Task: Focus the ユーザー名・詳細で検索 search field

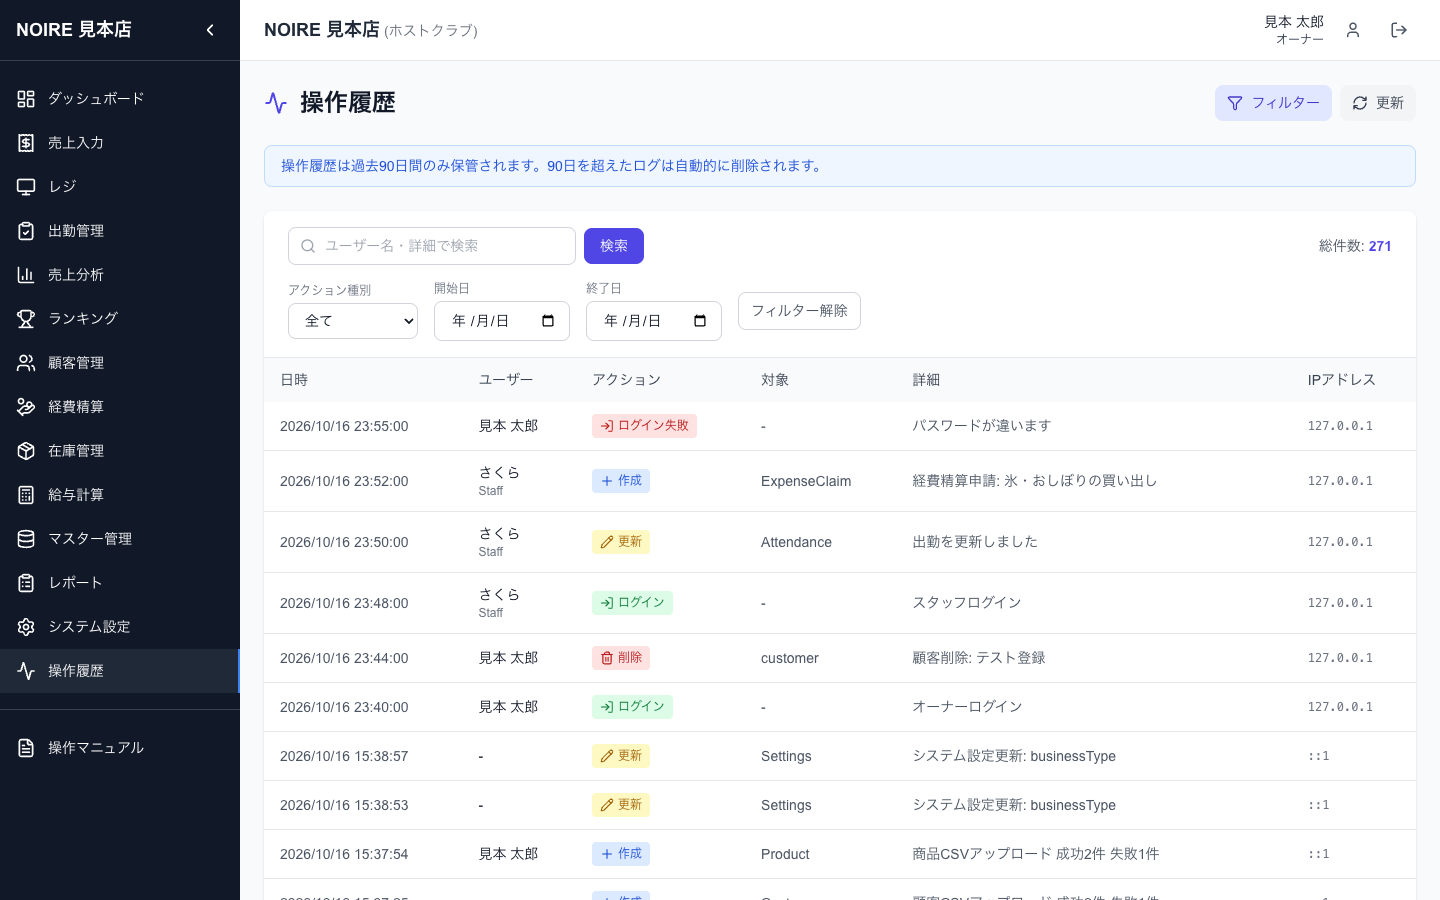Action: pos(432,246)
